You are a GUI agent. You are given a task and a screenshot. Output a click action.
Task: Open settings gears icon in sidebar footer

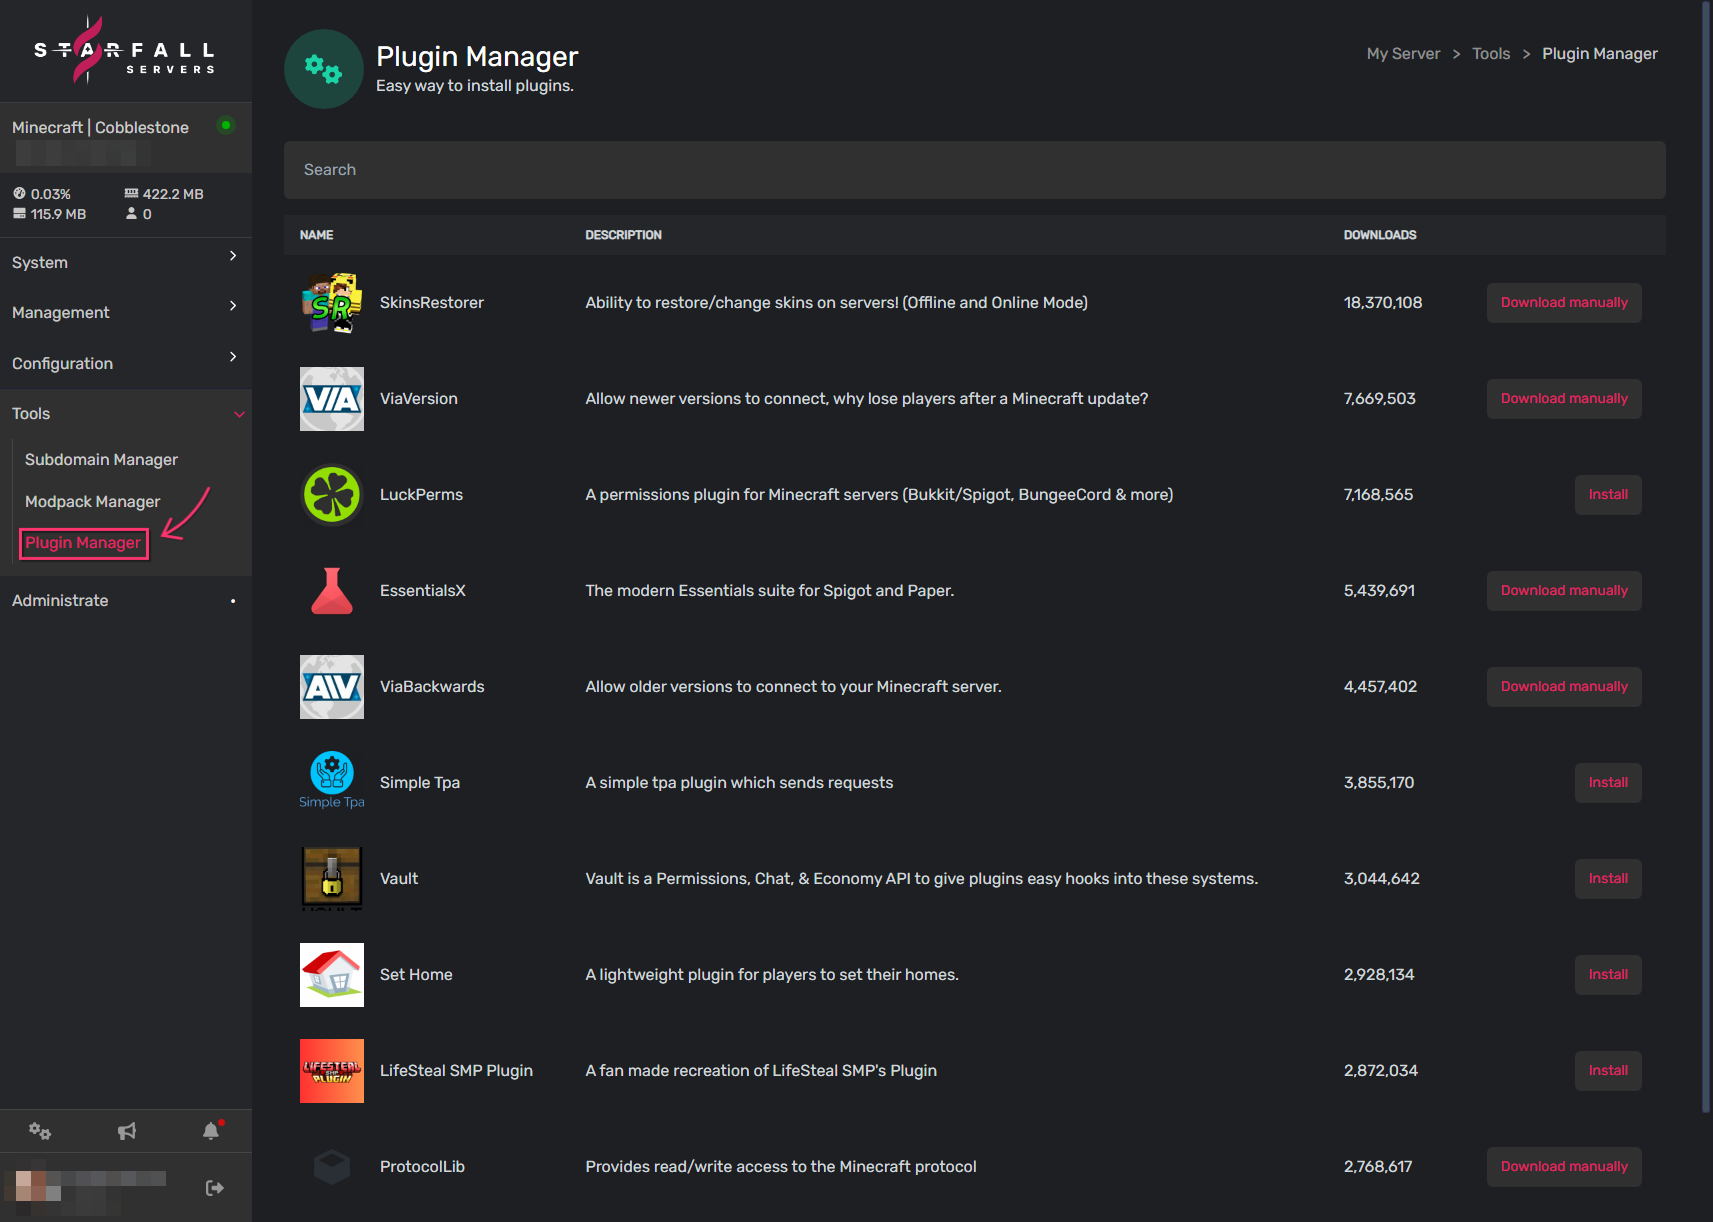point(40,1131)
